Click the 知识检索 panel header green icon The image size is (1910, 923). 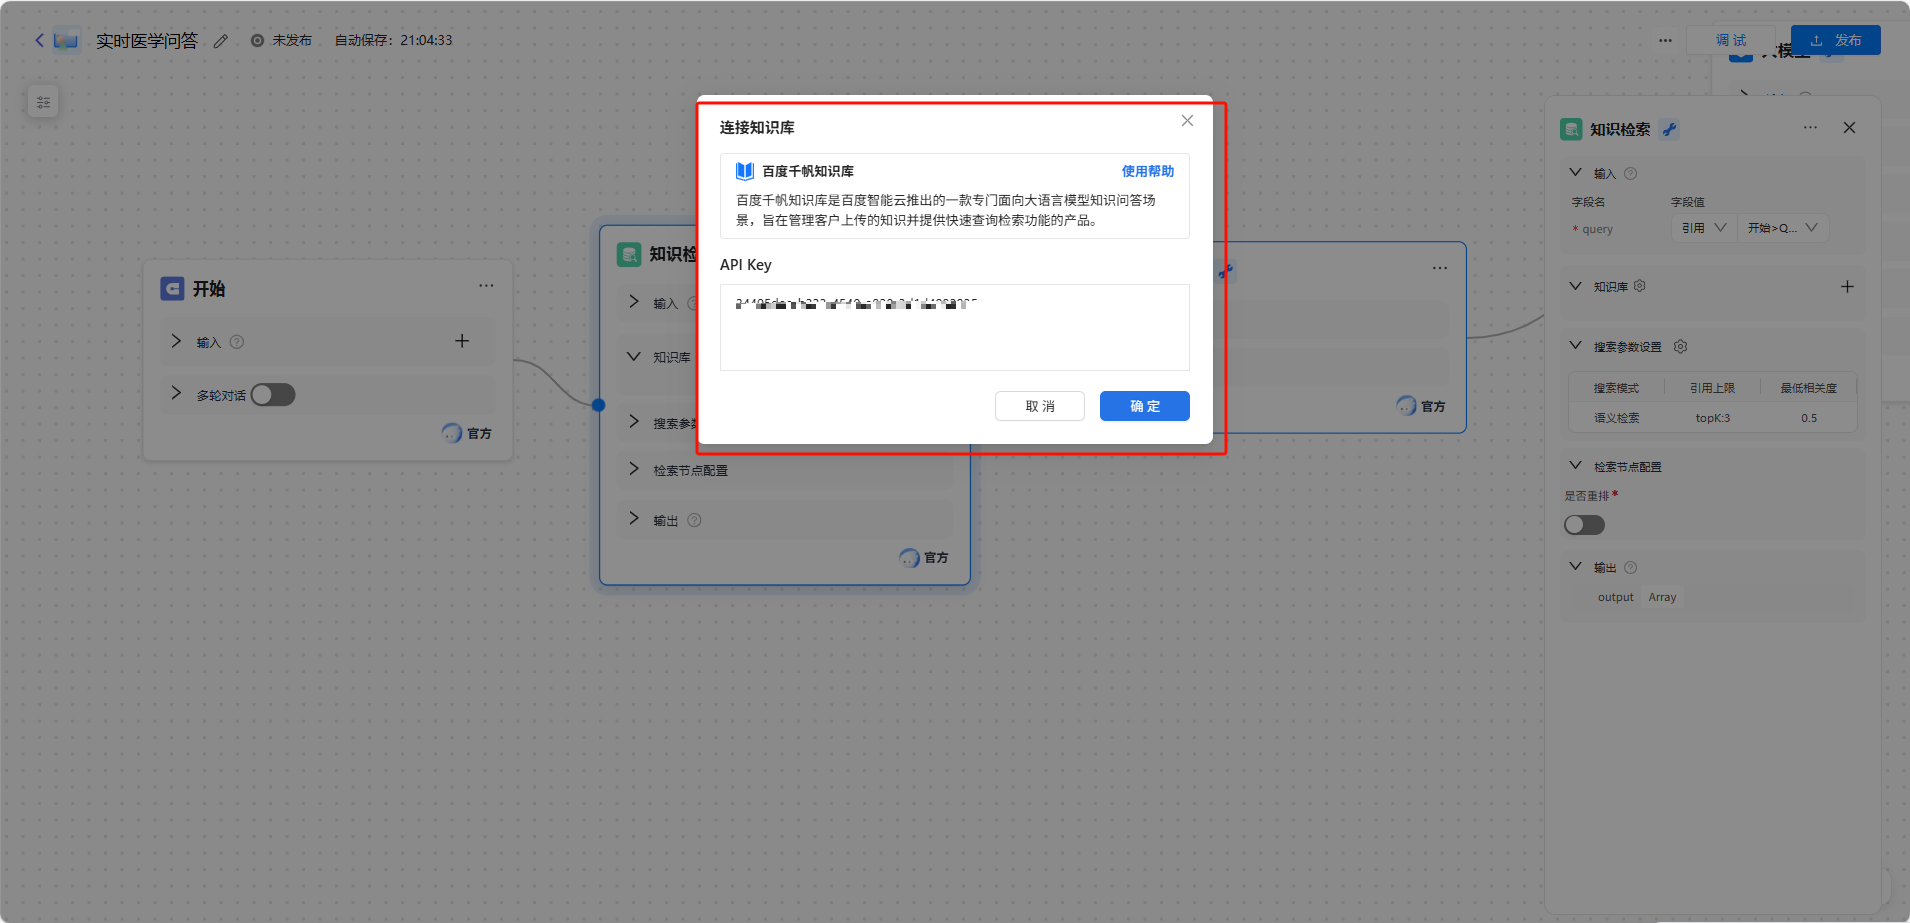point(1571,129)
